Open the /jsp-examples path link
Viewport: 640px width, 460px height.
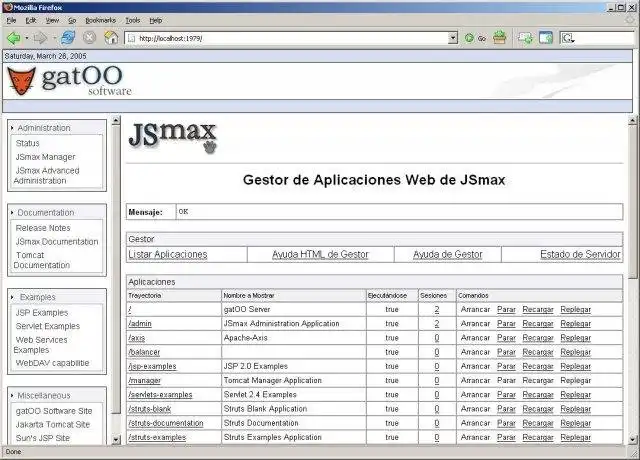(x=152, y=367)
